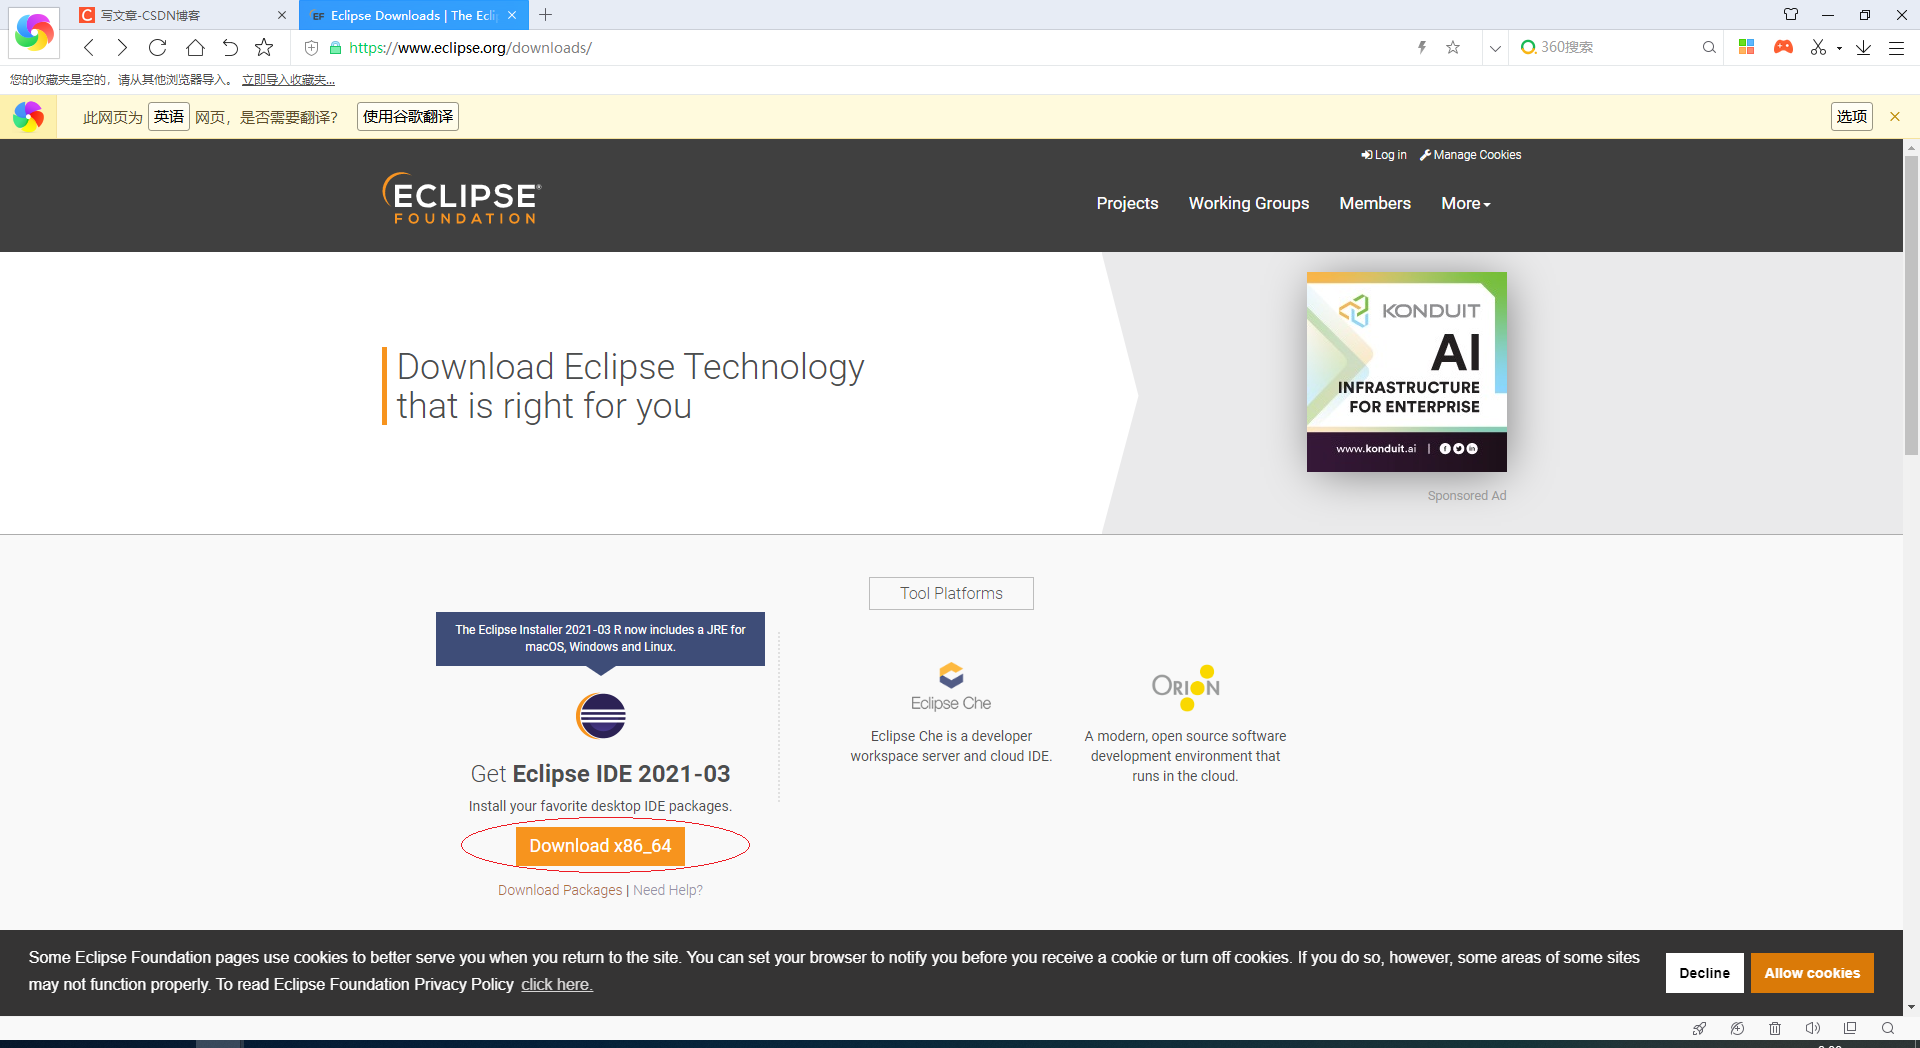
Task: Click the shield security icon in address bar
Action: (311, 48)
